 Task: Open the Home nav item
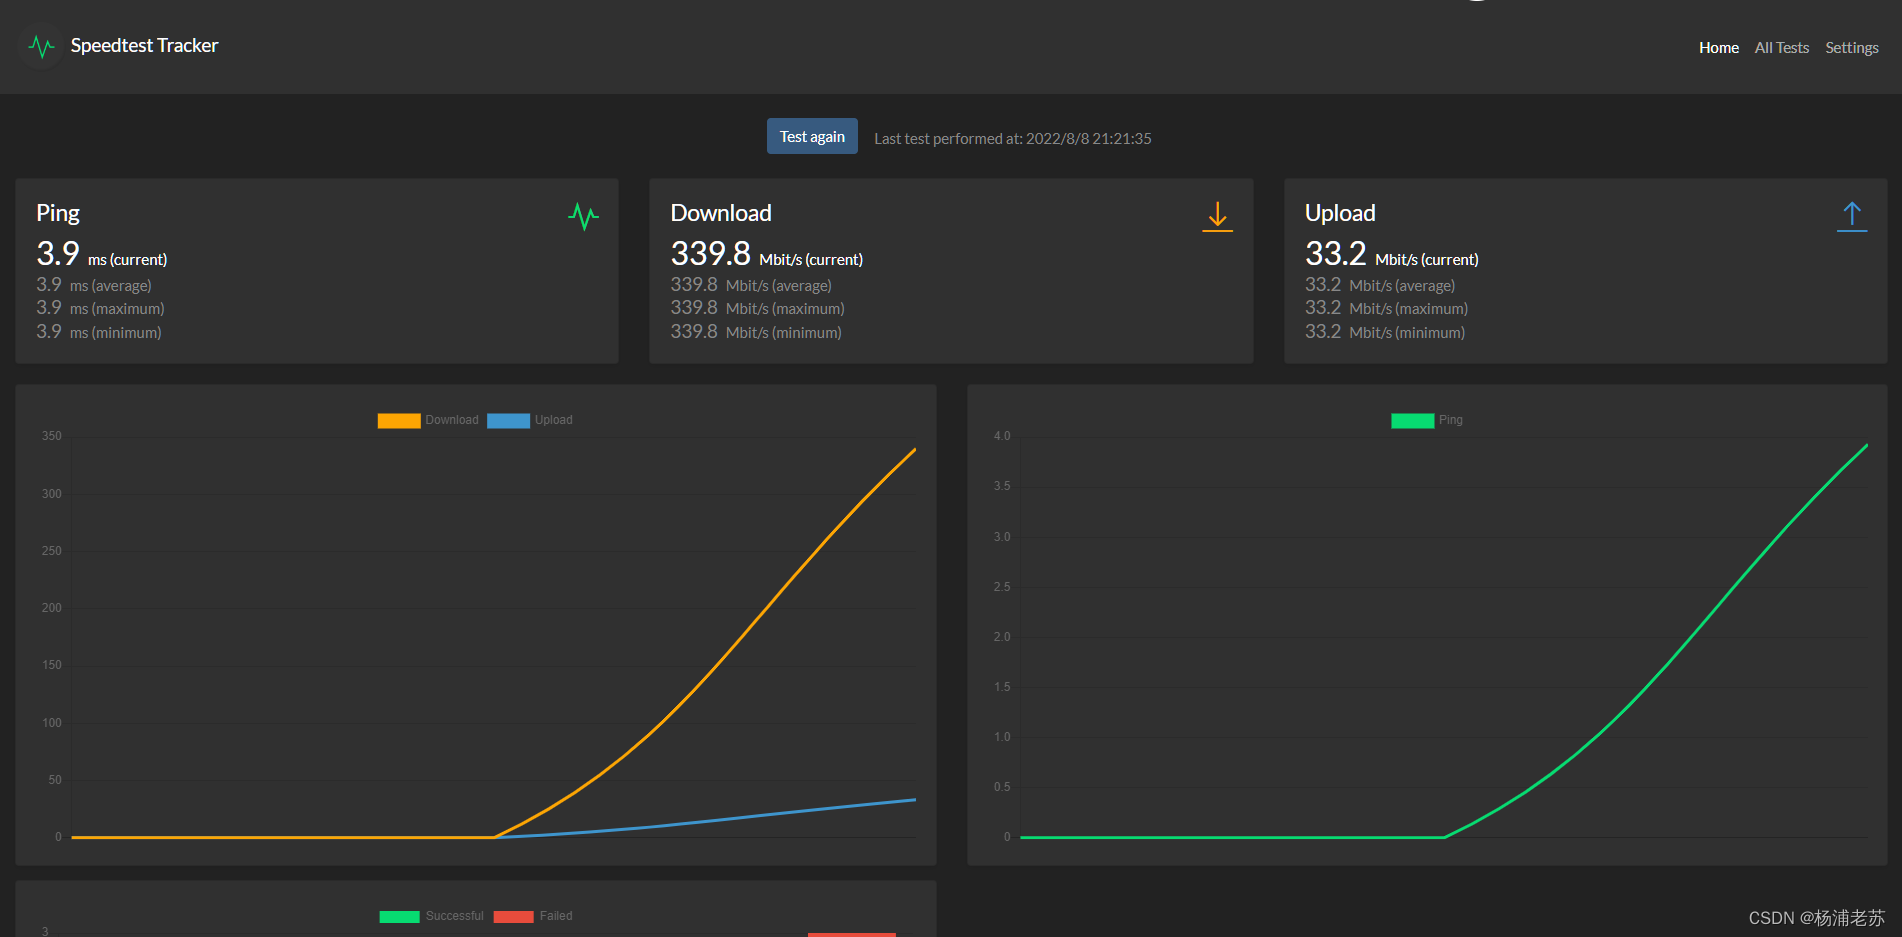(x=1718, y=48)
